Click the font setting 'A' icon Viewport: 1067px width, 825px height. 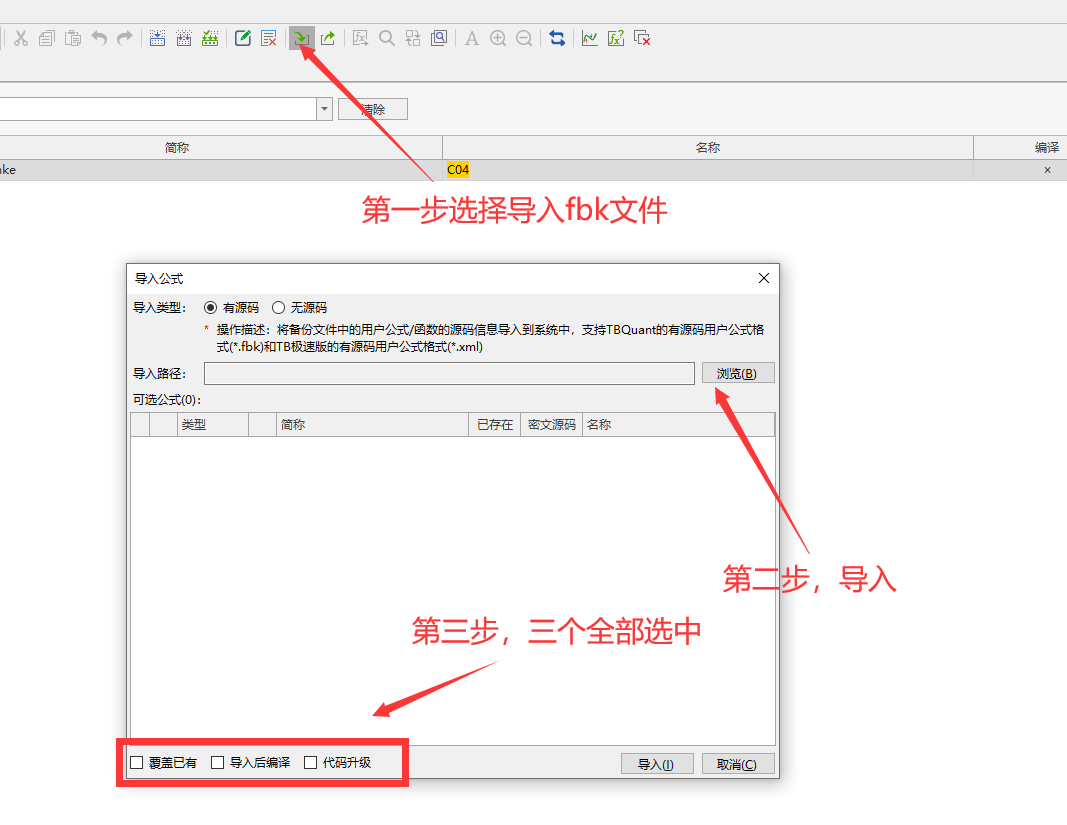tap(471, 38)
